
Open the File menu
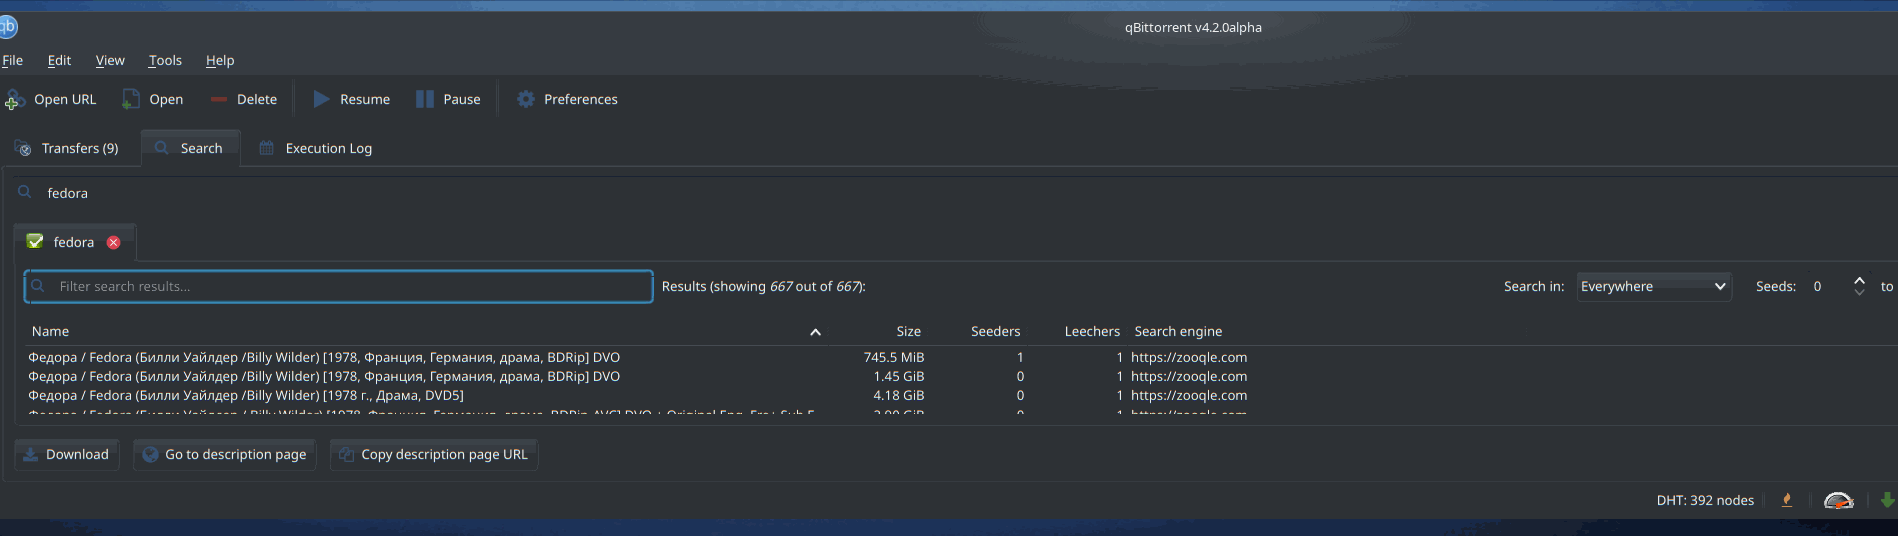[x=12, y=60]
